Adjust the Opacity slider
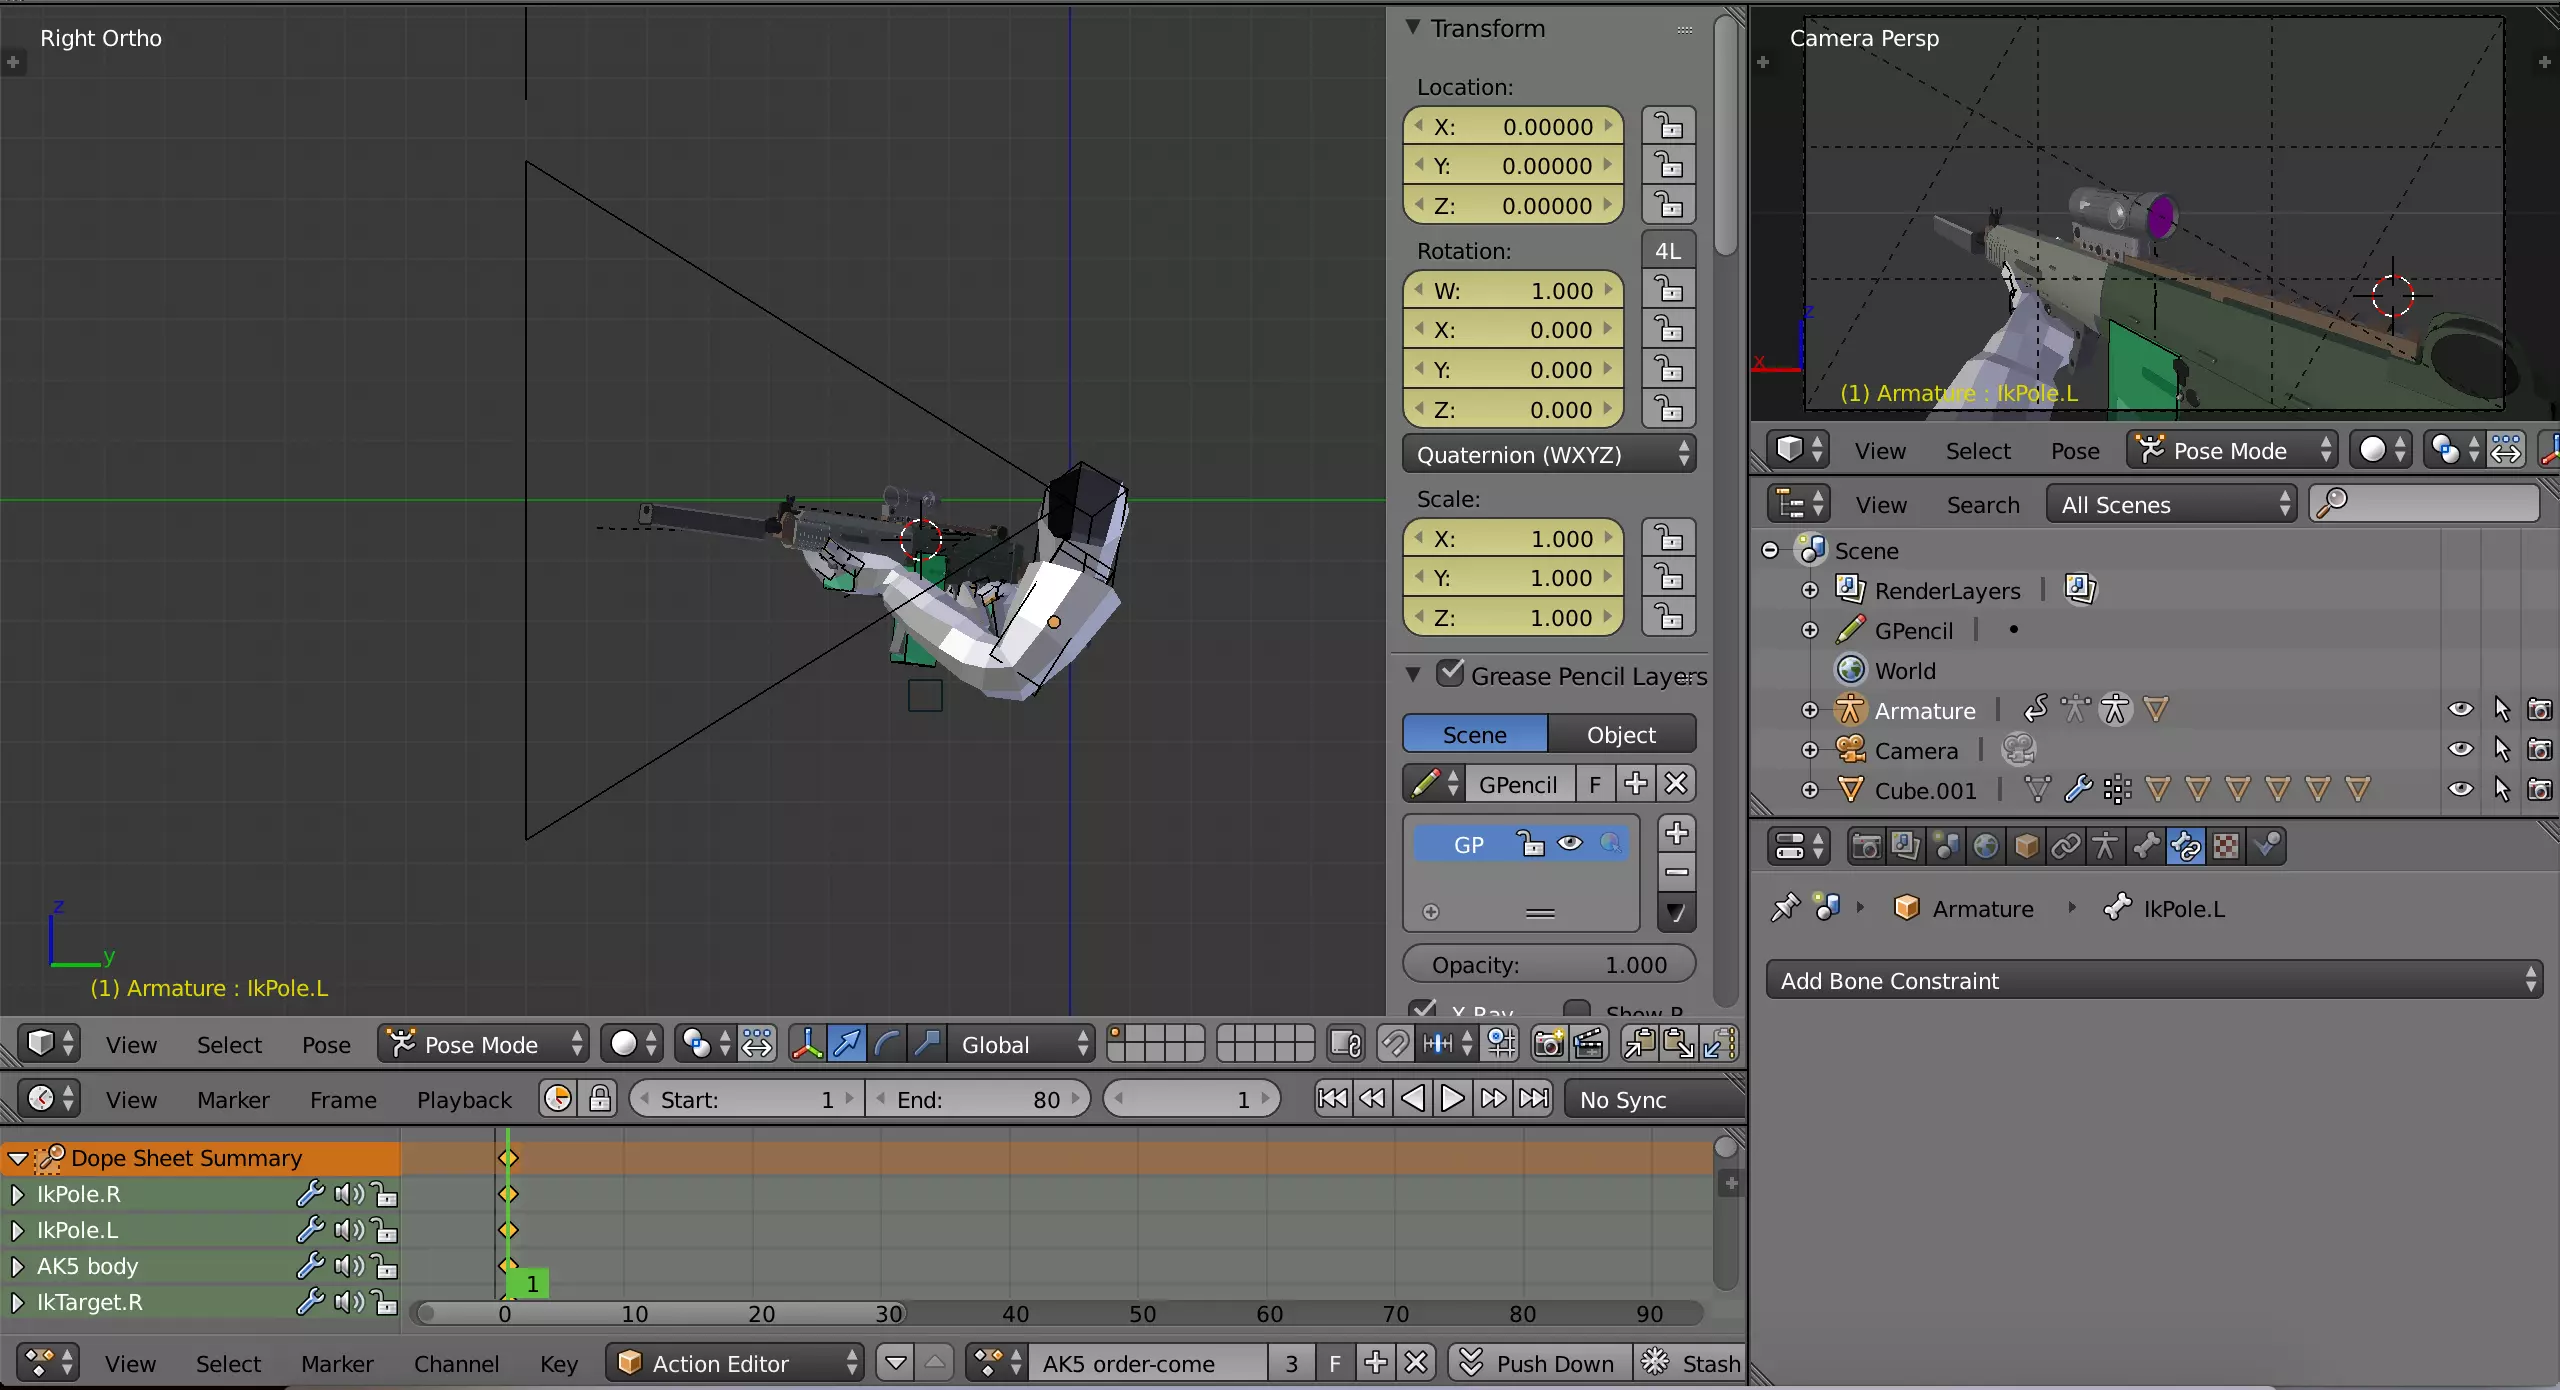This screenshot has width=2560, height=1390. click(1549, 965)
